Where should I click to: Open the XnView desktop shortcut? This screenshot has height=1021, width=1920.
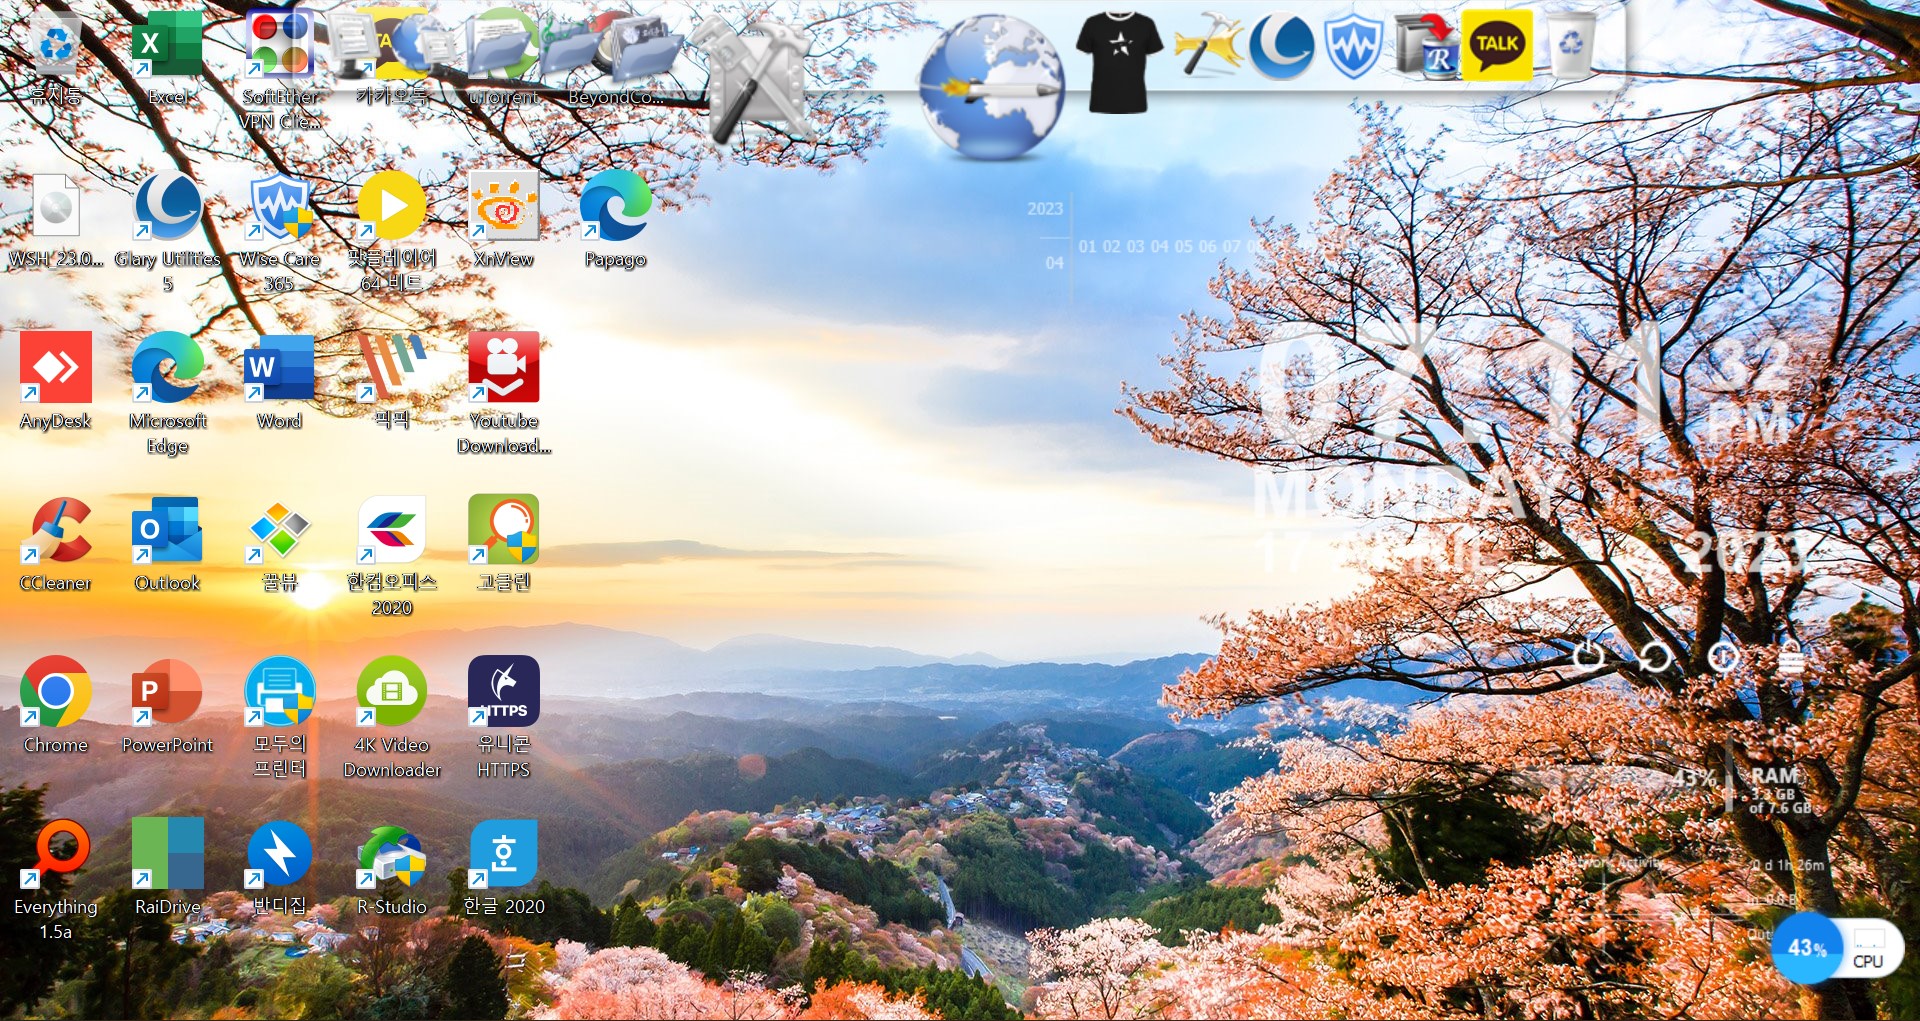(x=504, y=220)
